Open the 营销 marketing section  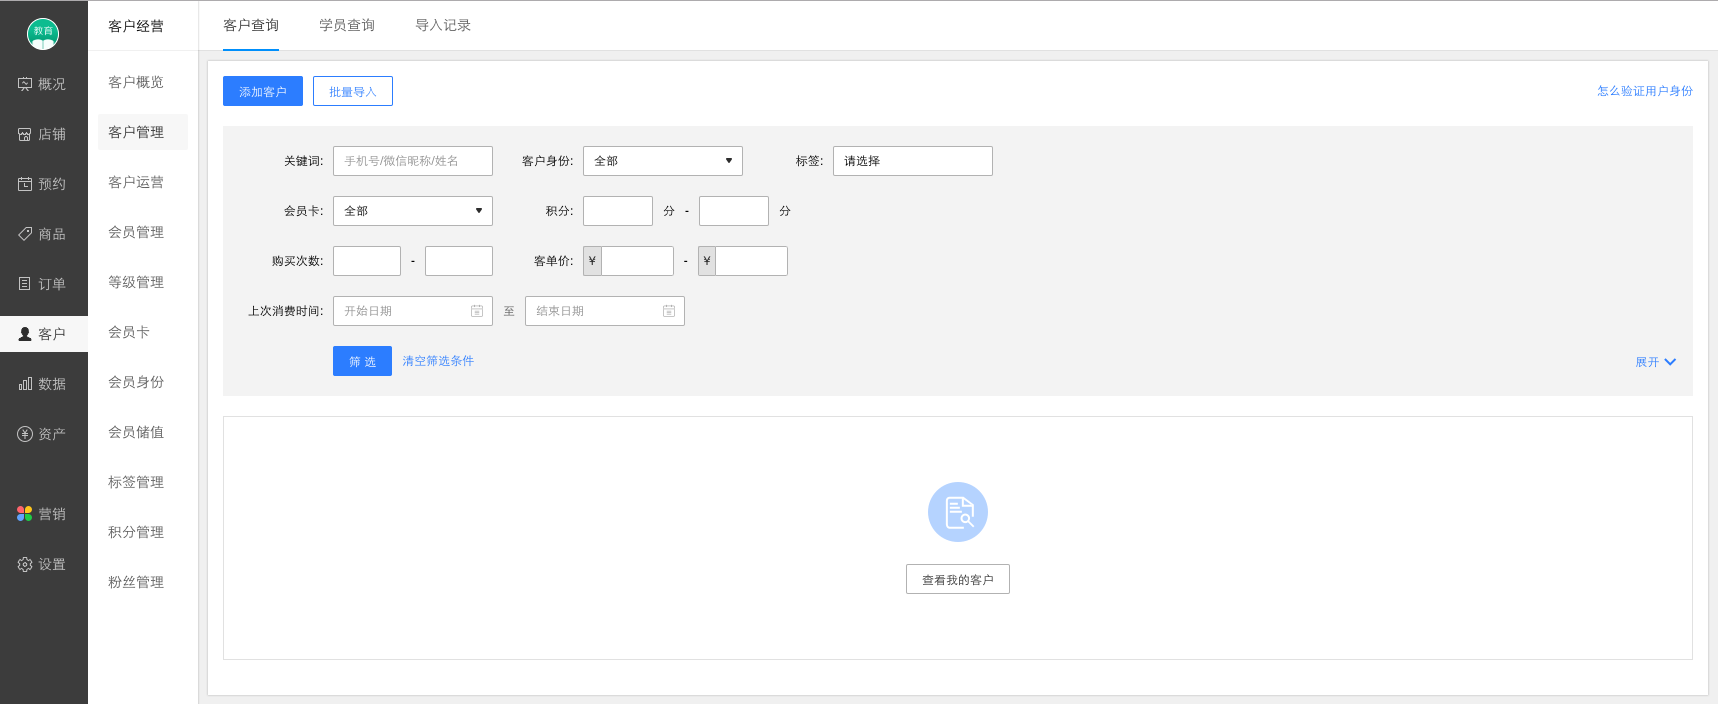tap(42, 514)
